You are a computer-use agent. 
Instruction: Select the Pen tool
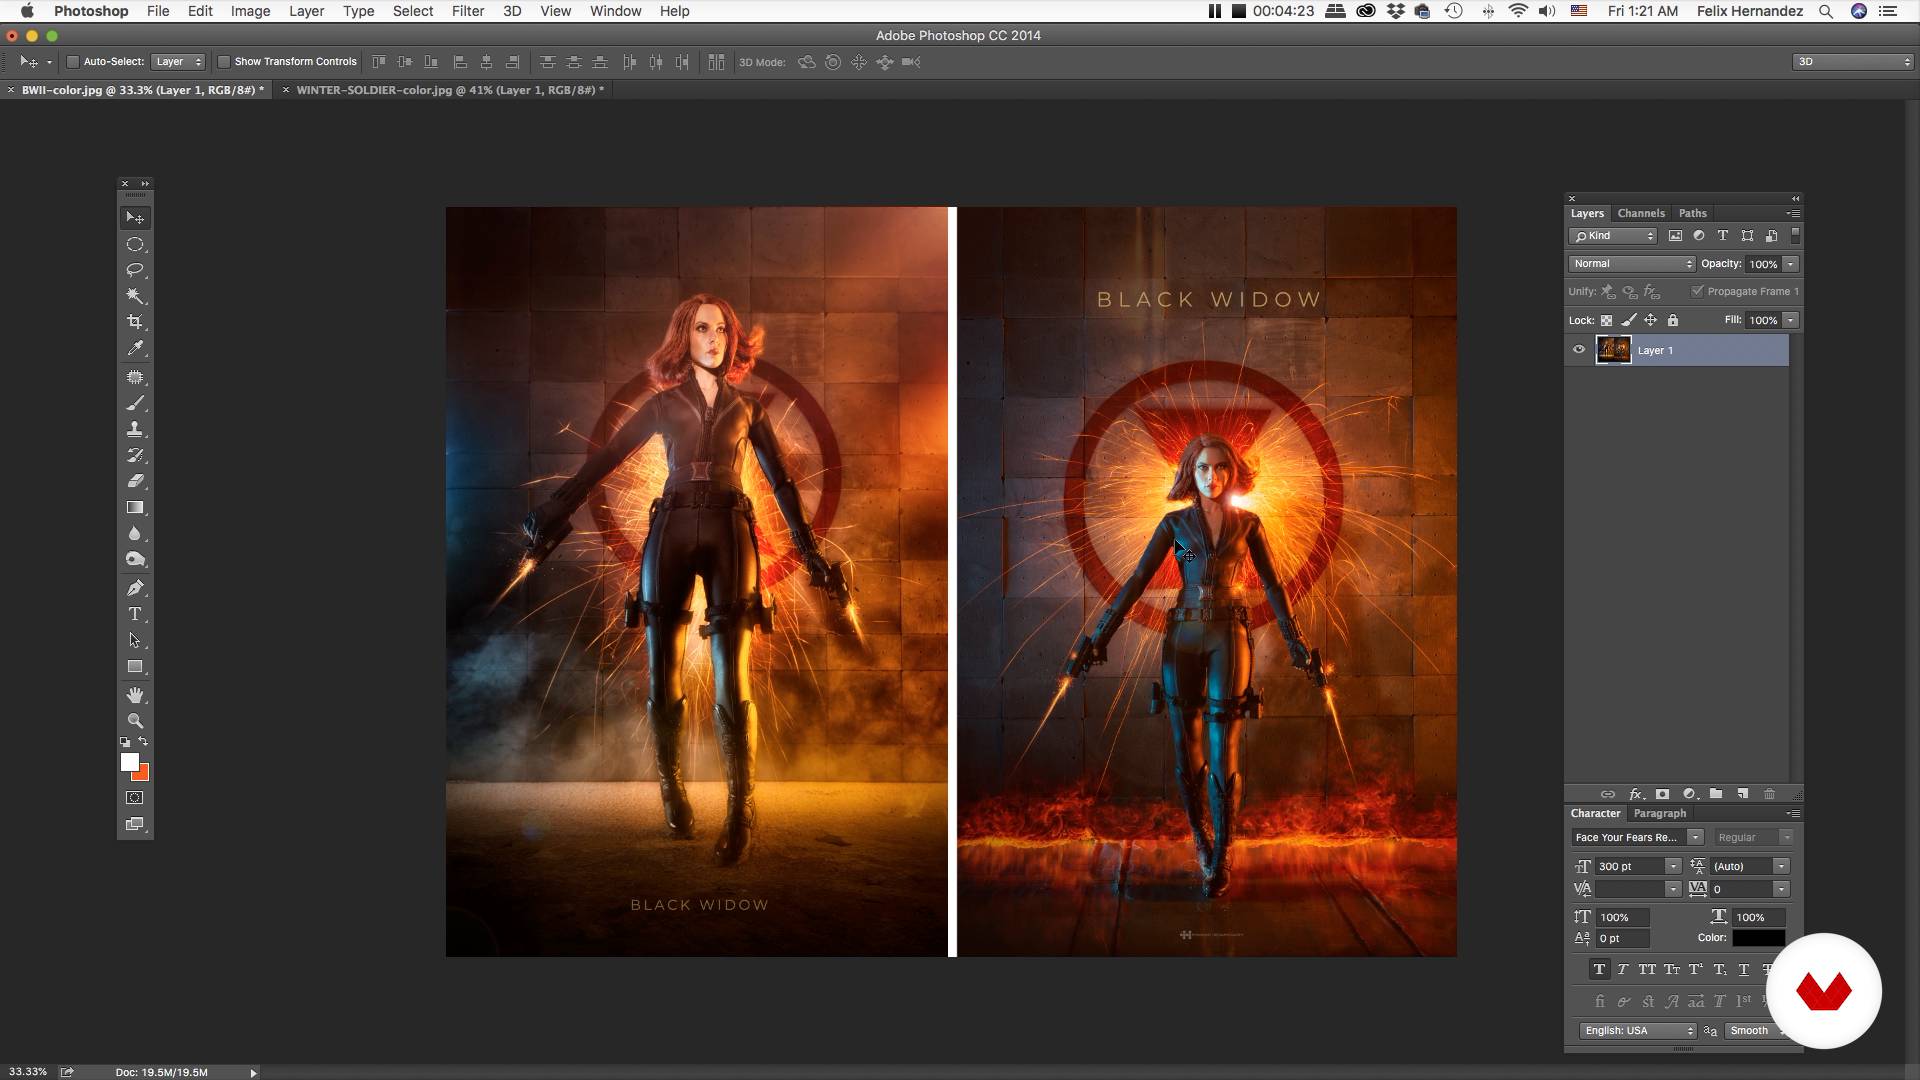[x=135, y=588]
